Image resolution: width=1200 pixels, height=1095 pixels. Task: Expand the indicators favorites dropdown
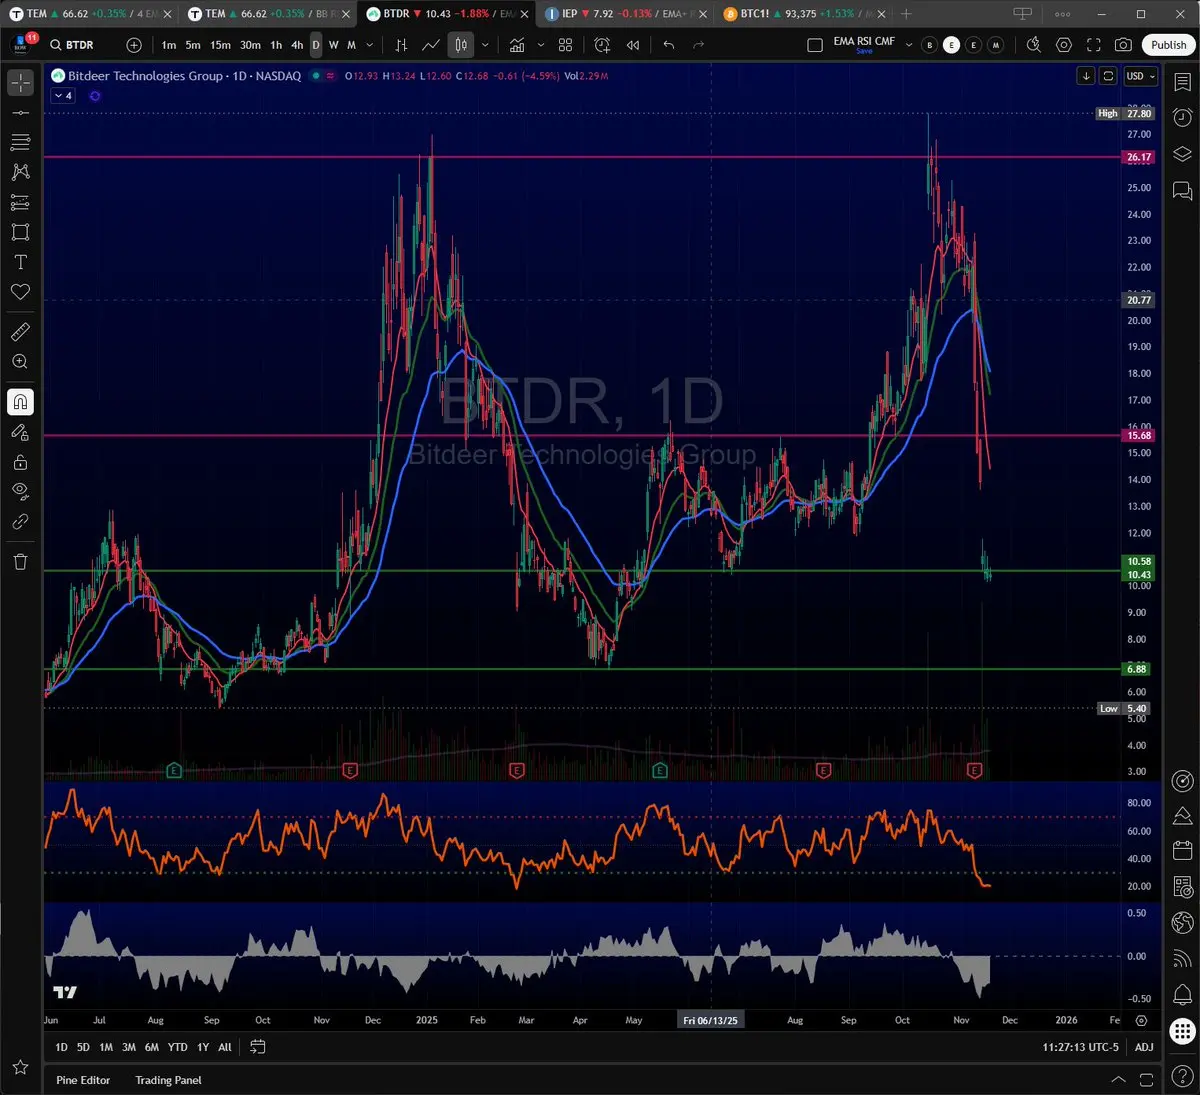tap(541, 45)
